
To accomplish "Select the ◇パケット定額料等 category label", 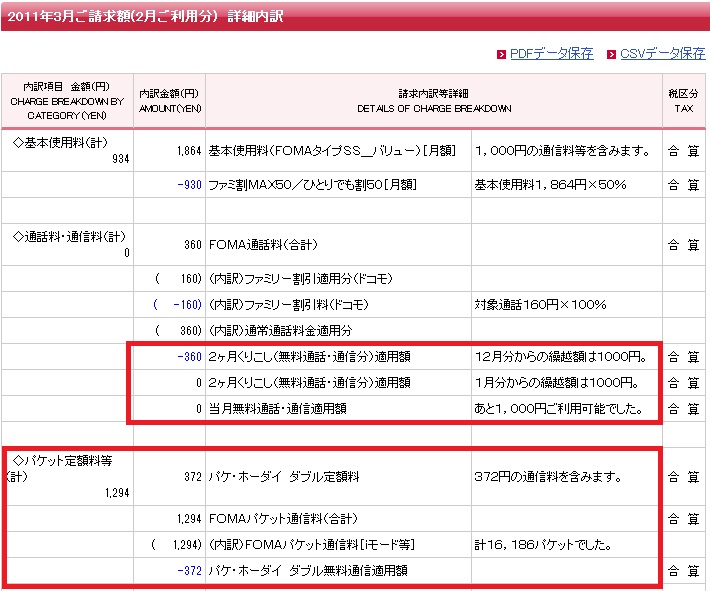I will point(60,468).
